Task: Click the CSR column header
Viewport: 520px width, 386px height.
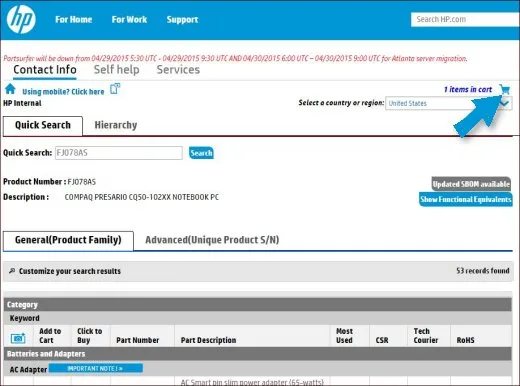Action: click(382, 340)
